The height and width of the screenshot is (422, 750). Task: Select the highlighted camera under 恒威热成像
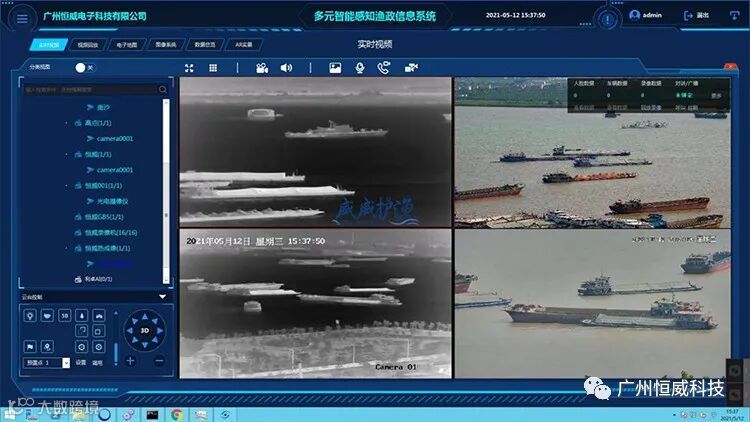point(115,264)
